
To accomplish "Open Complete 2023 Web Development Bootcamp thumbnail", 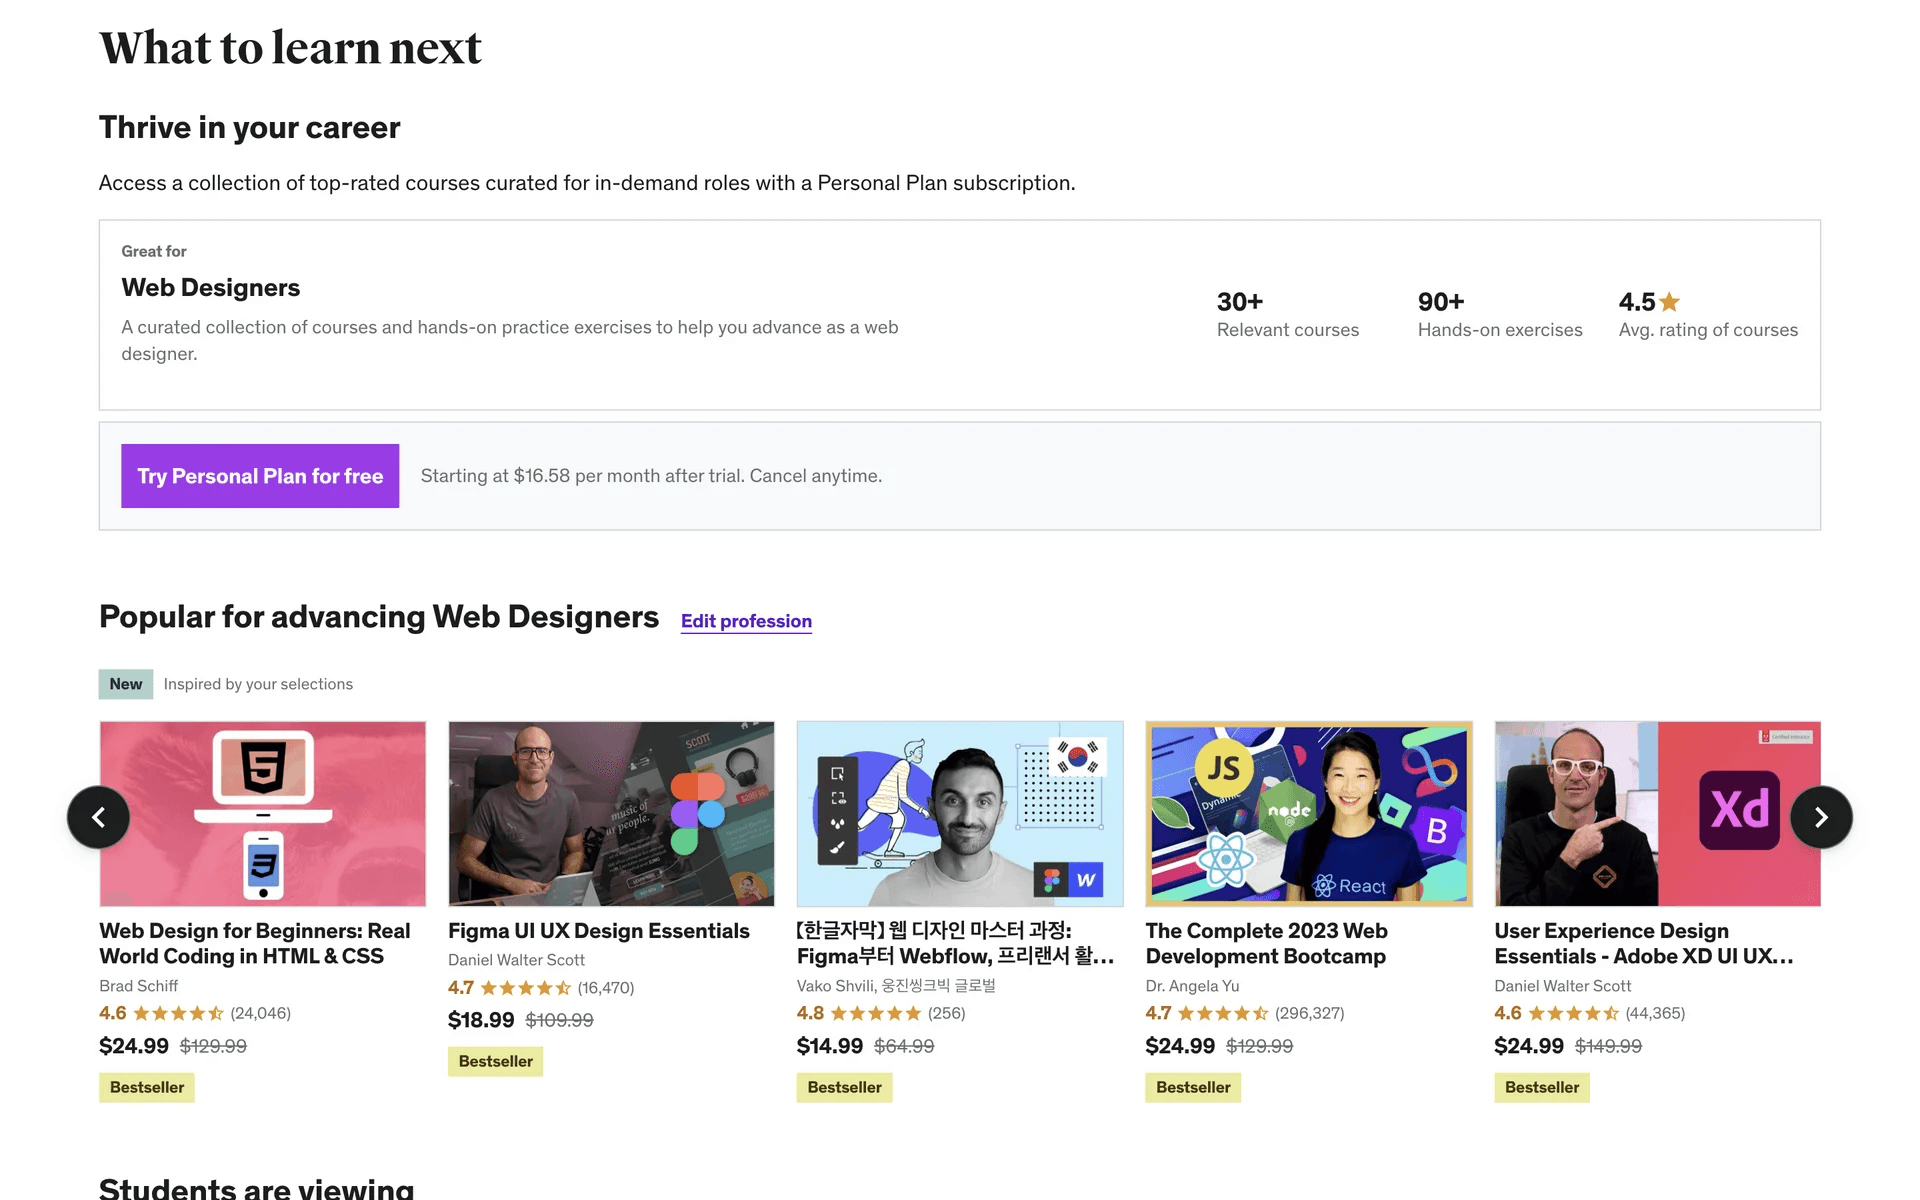I will click(x=1308, y=813).
